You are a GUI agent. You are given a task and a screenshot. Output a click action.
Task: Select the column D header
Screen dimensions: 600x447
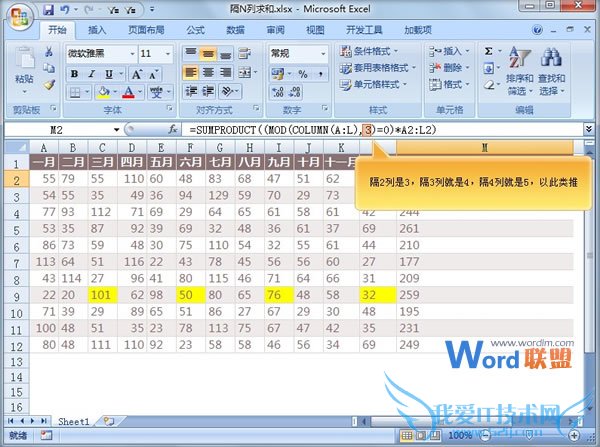tap(132, 148)
